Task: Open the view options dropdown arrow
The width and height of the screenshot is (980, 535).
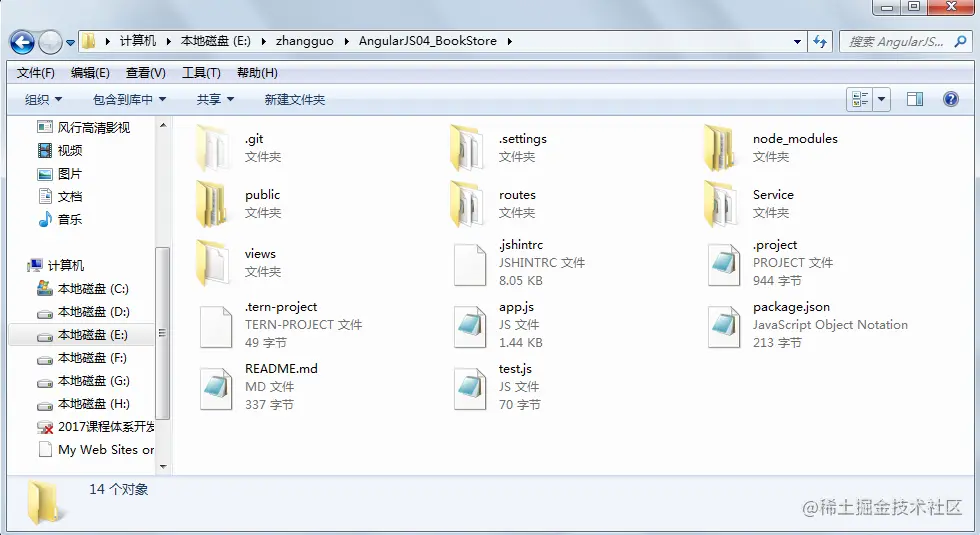Action: pyautogui.click(x=881, y=99)
